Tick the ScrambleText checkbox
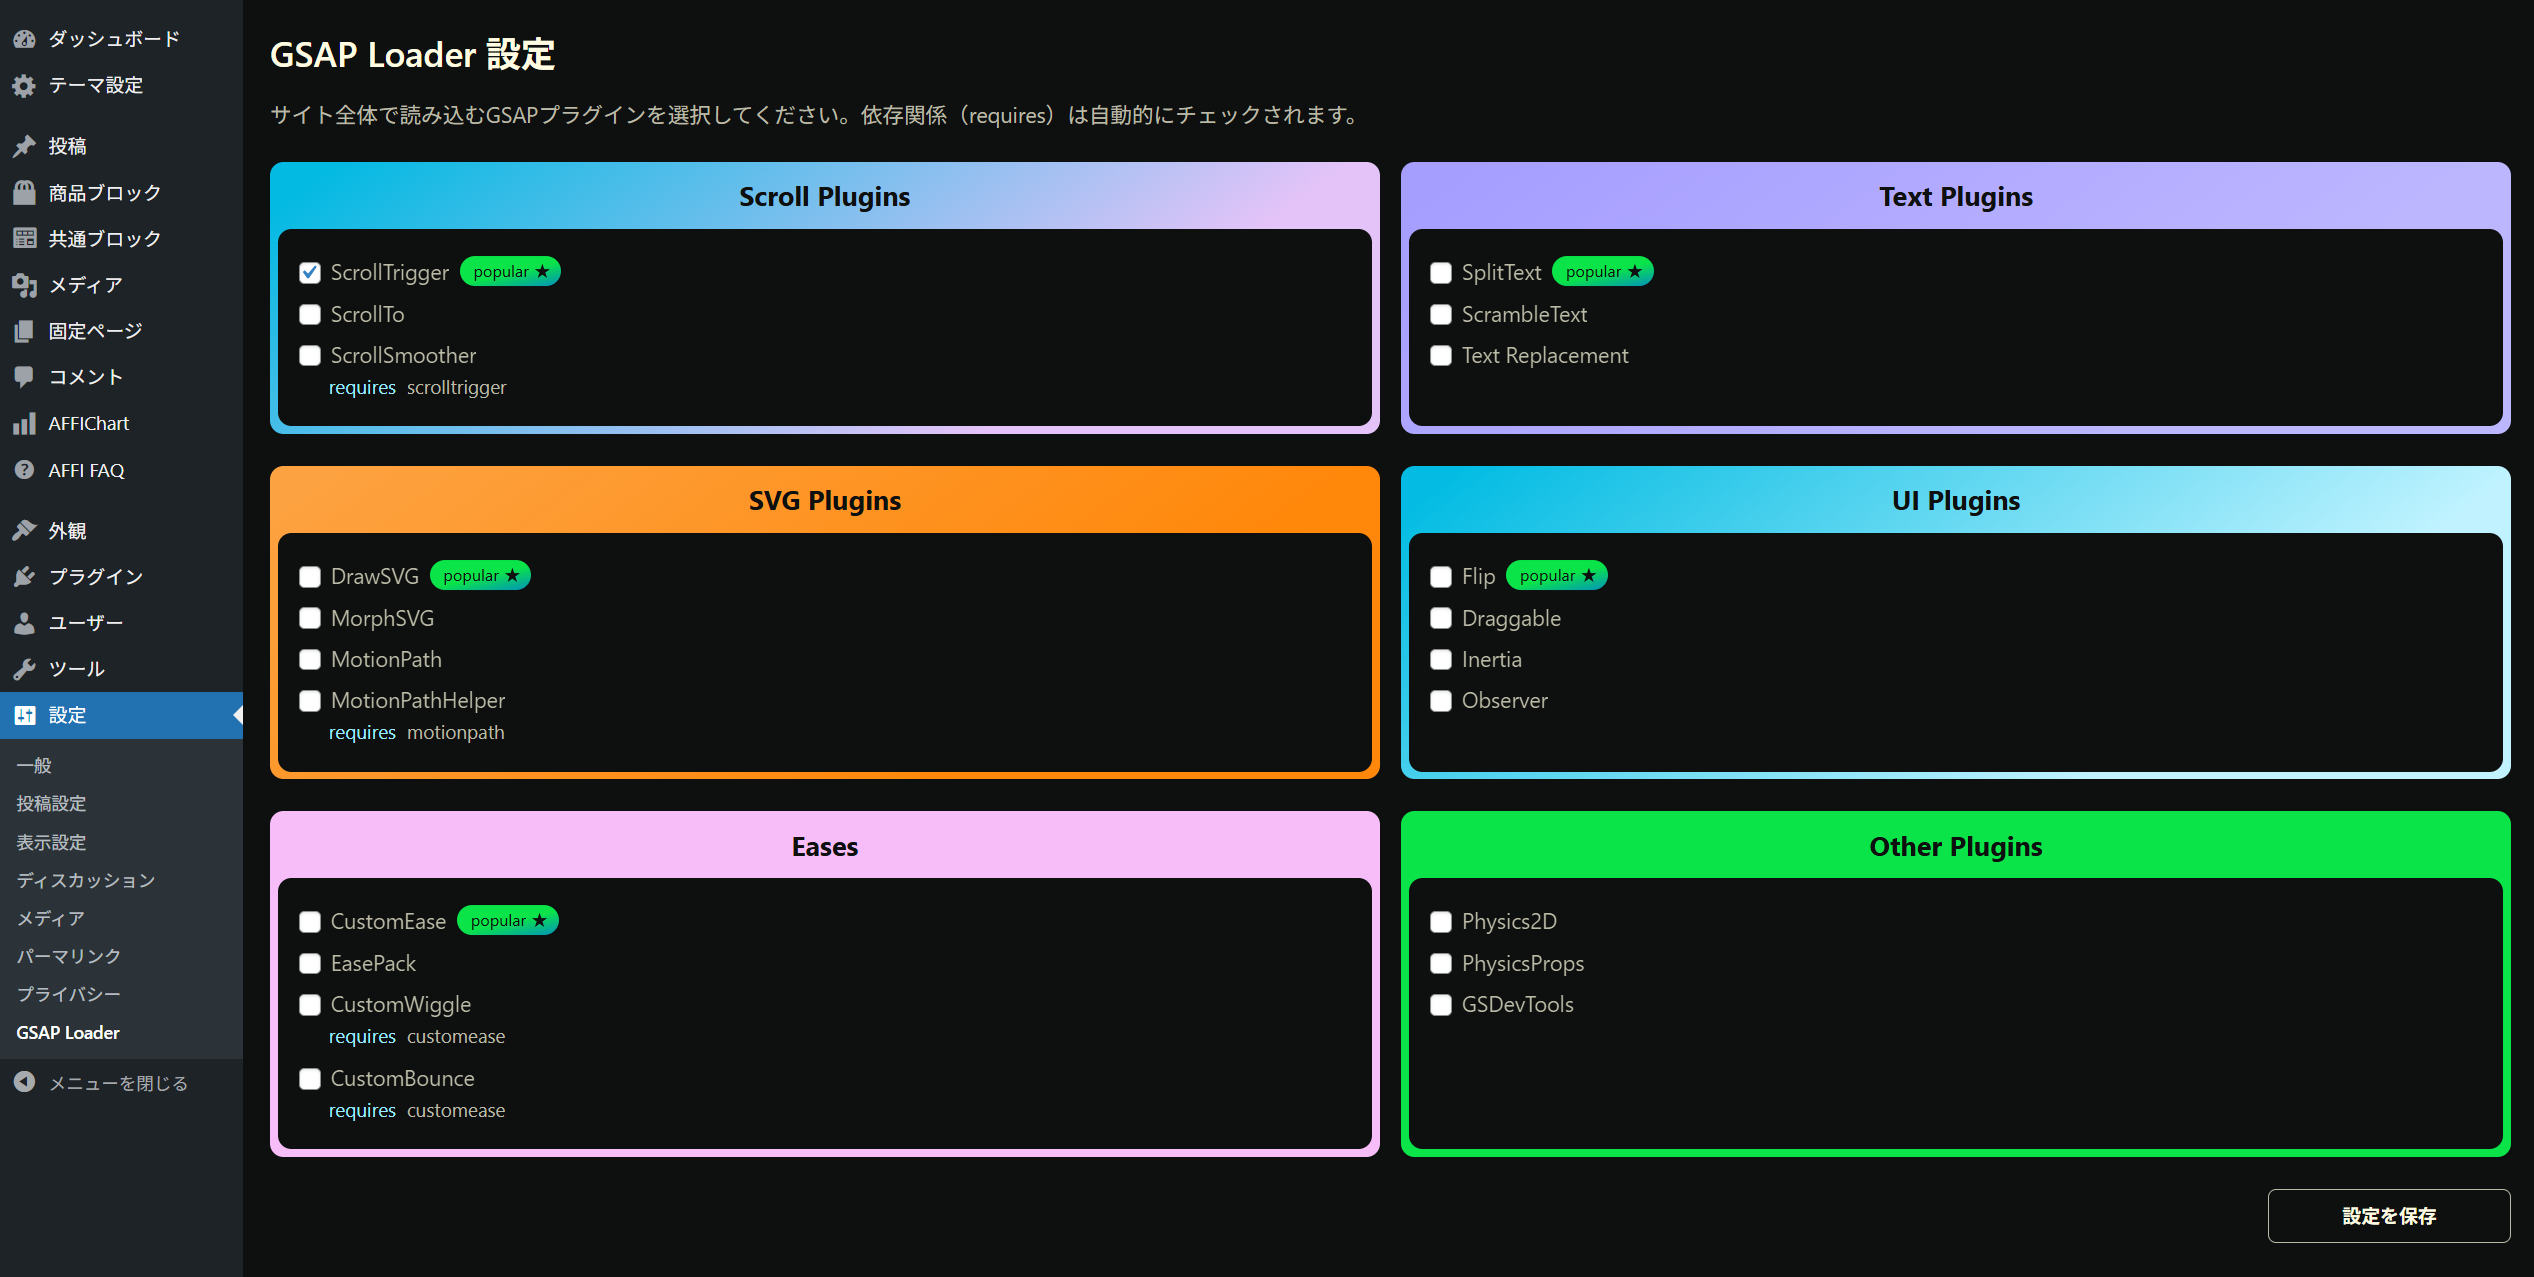Screen dimensions: 2534x1277 click(1441, 315)
